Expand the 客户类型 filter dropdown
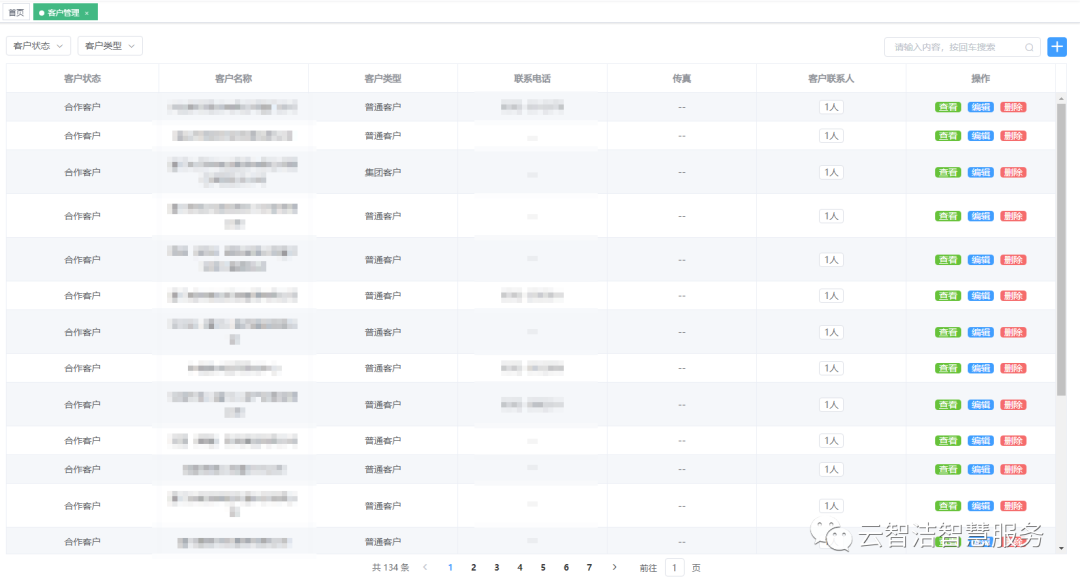The height and width of the screenshot is (583, 1080). (110, 46)
